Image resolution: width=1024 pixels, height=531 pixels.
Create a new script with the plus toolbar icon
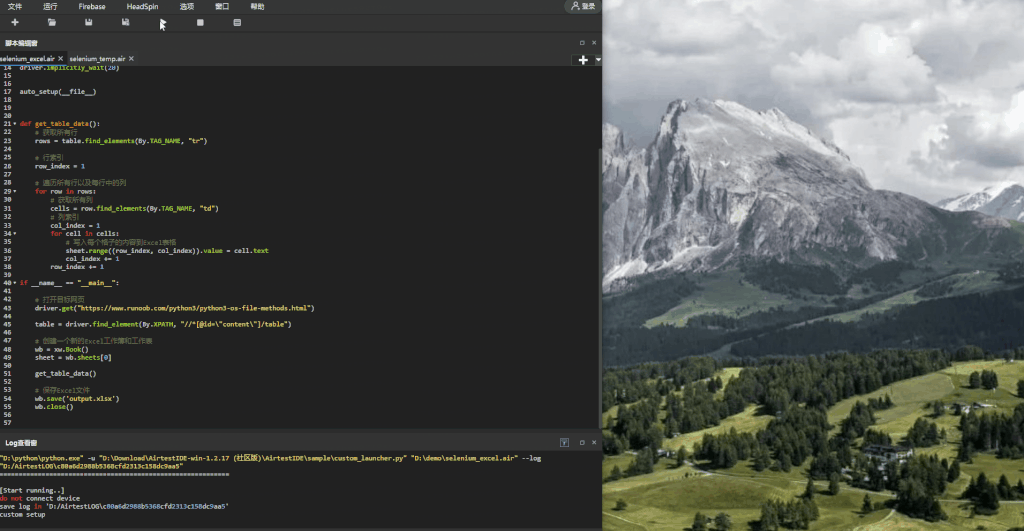pos(15,22)
